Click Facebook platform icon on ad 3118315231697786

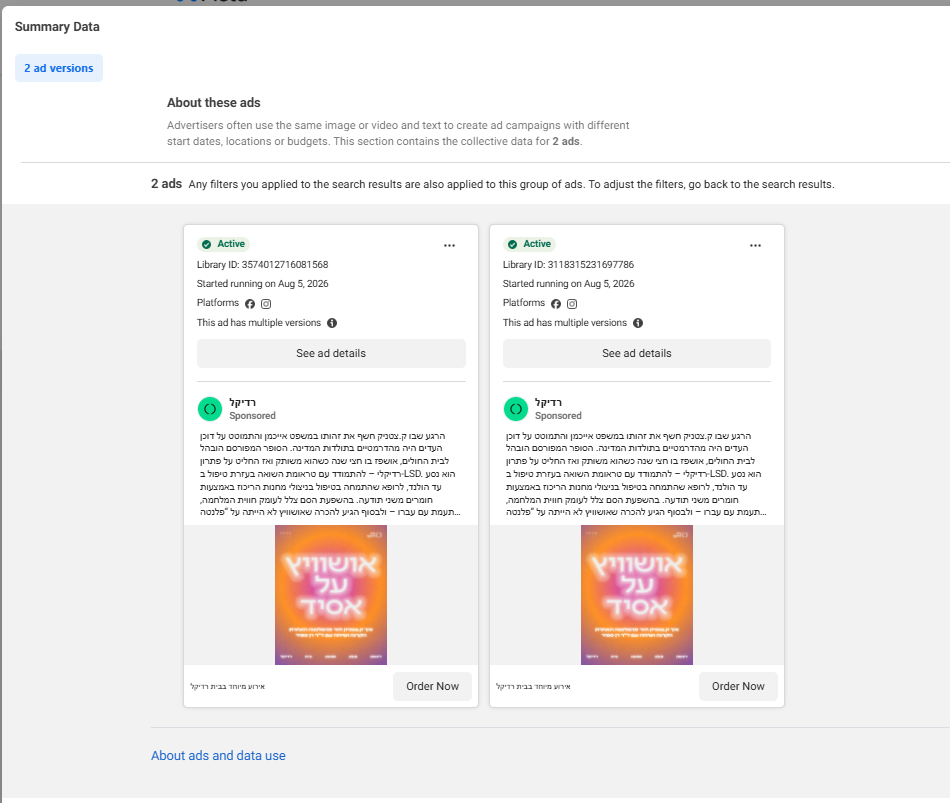(556, 304)
